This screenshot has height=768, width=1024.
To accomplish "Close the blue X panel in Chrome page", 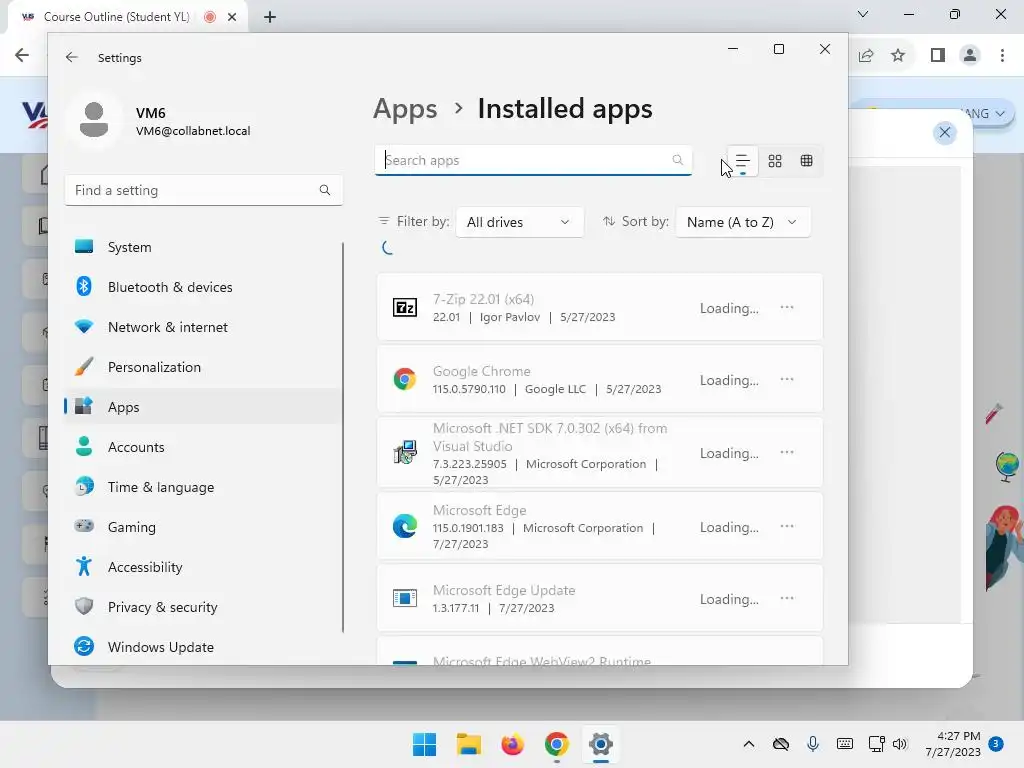I will coord(944,133).
